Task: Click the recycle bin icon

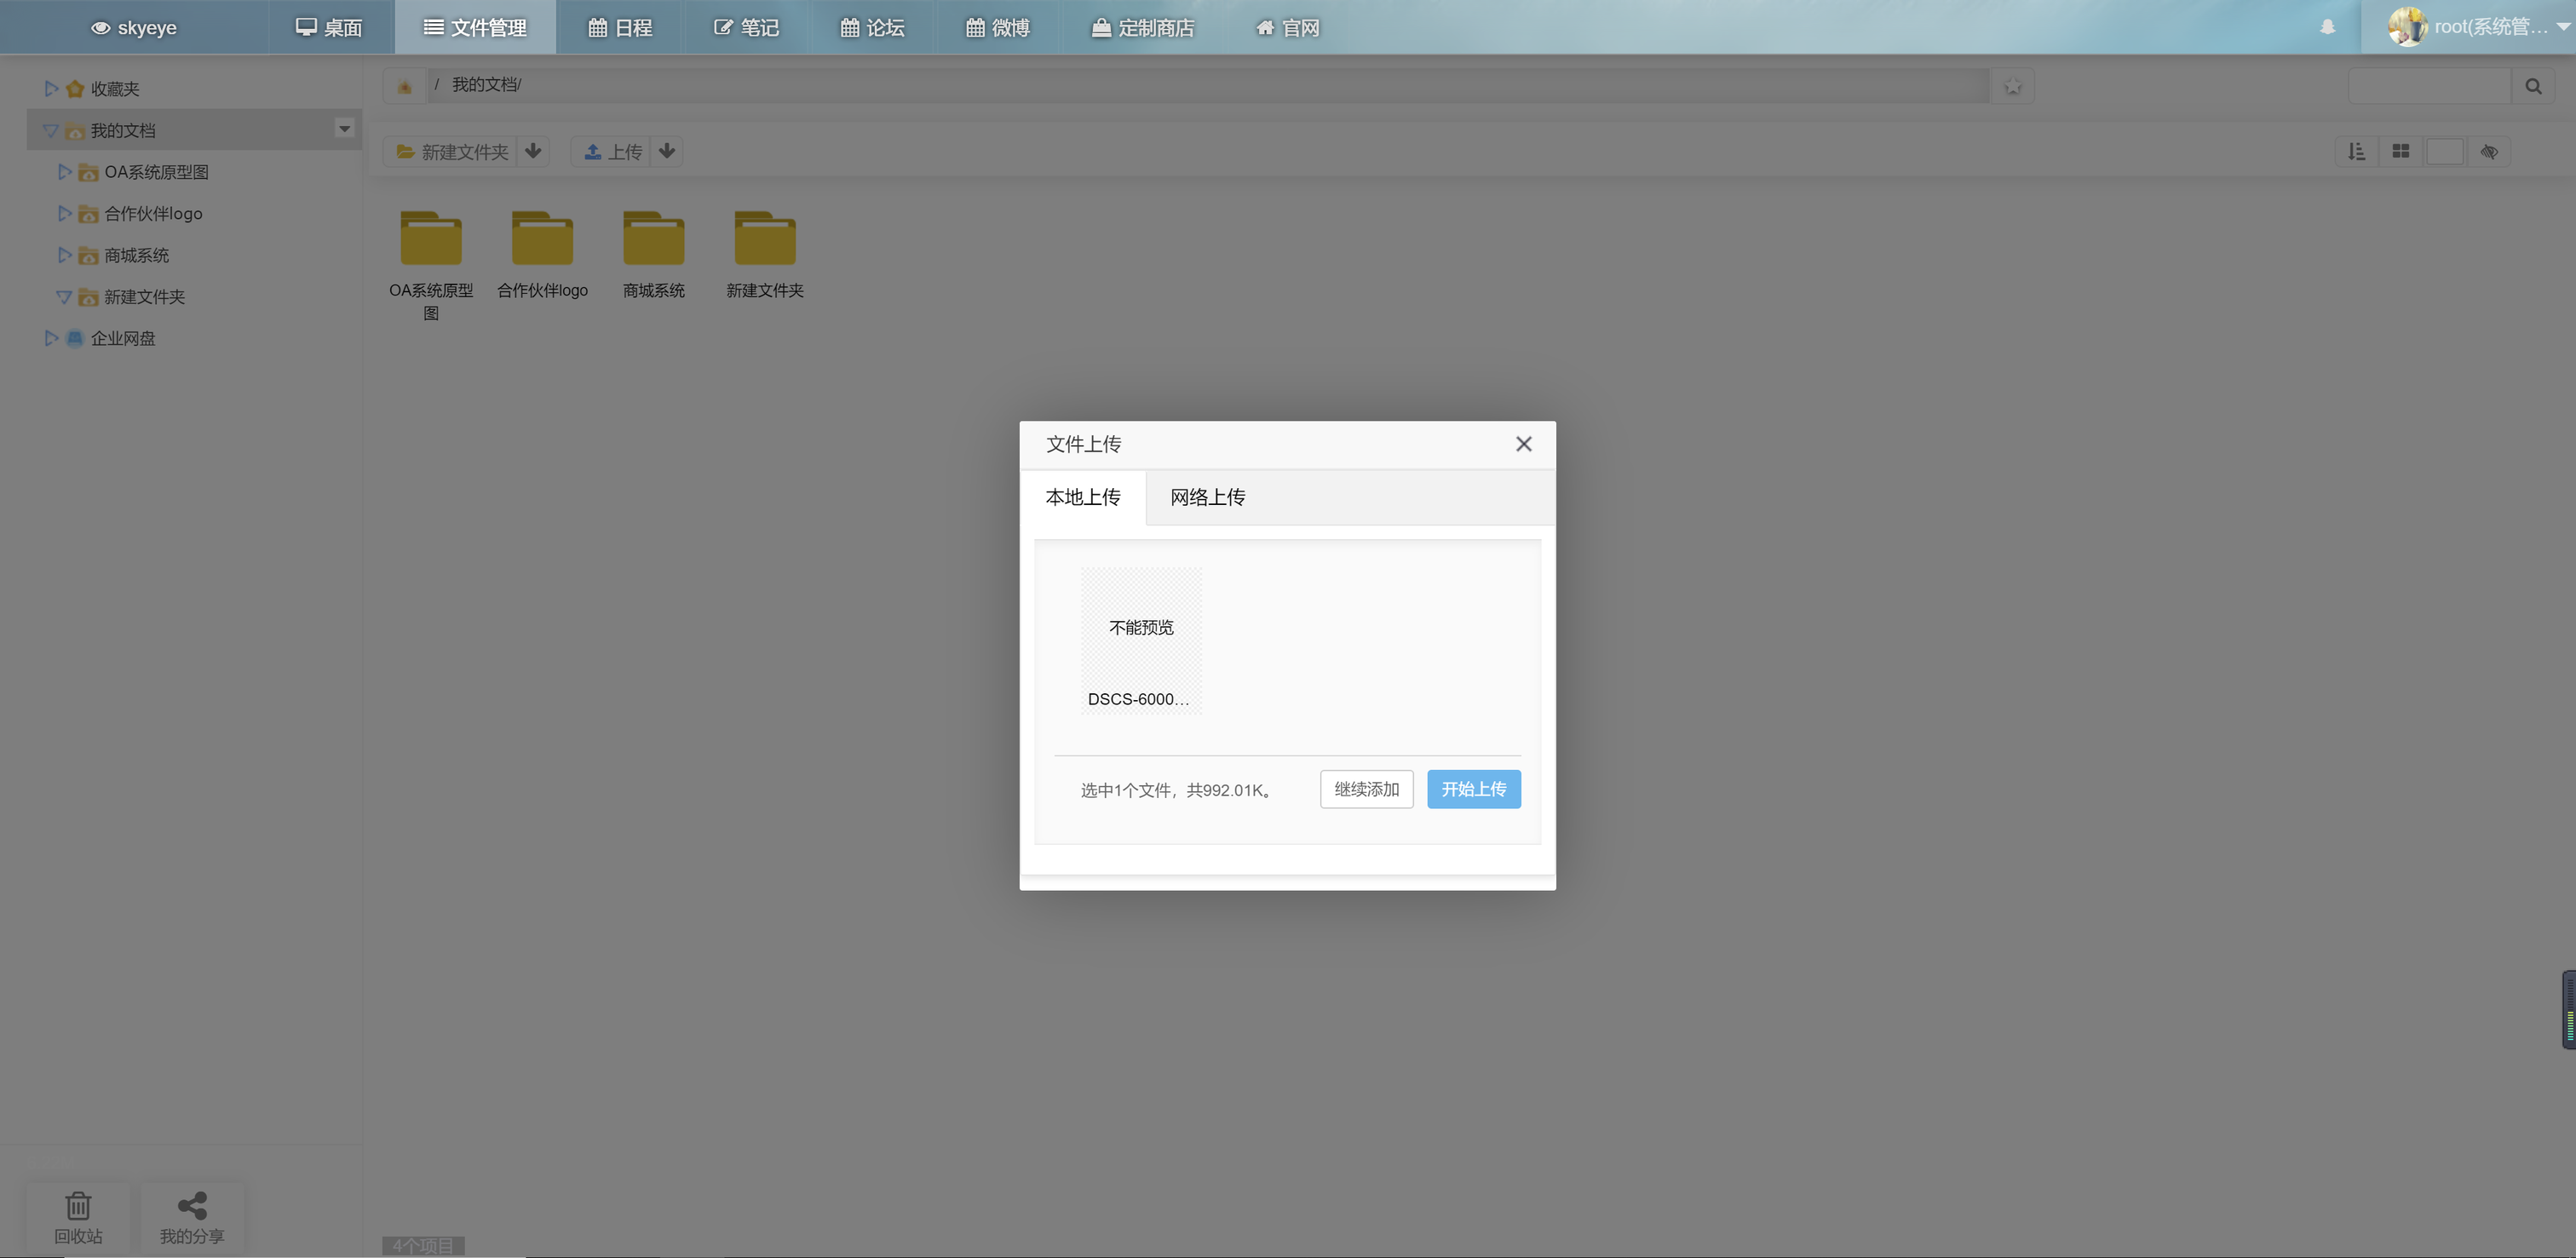Action: (x=78, y=1207)
